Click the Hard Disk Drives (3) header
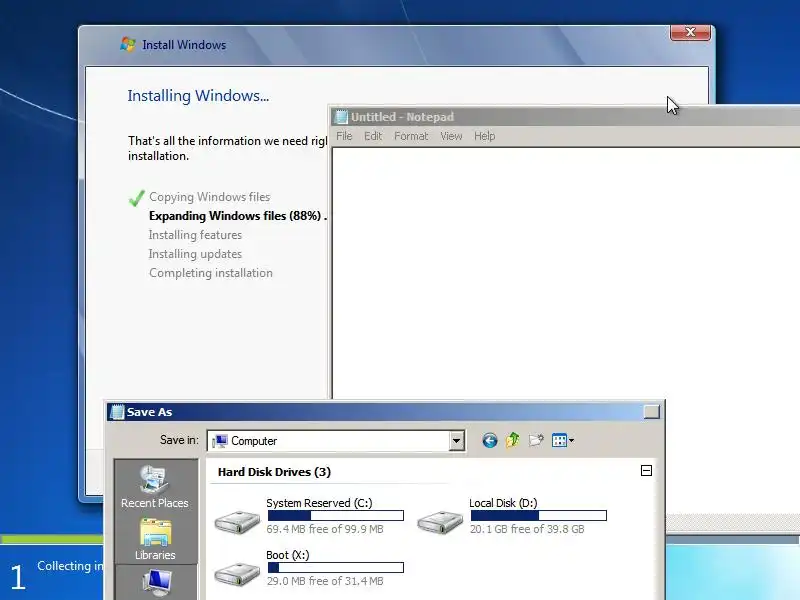 pyautogui.click(x=274, y=472)
